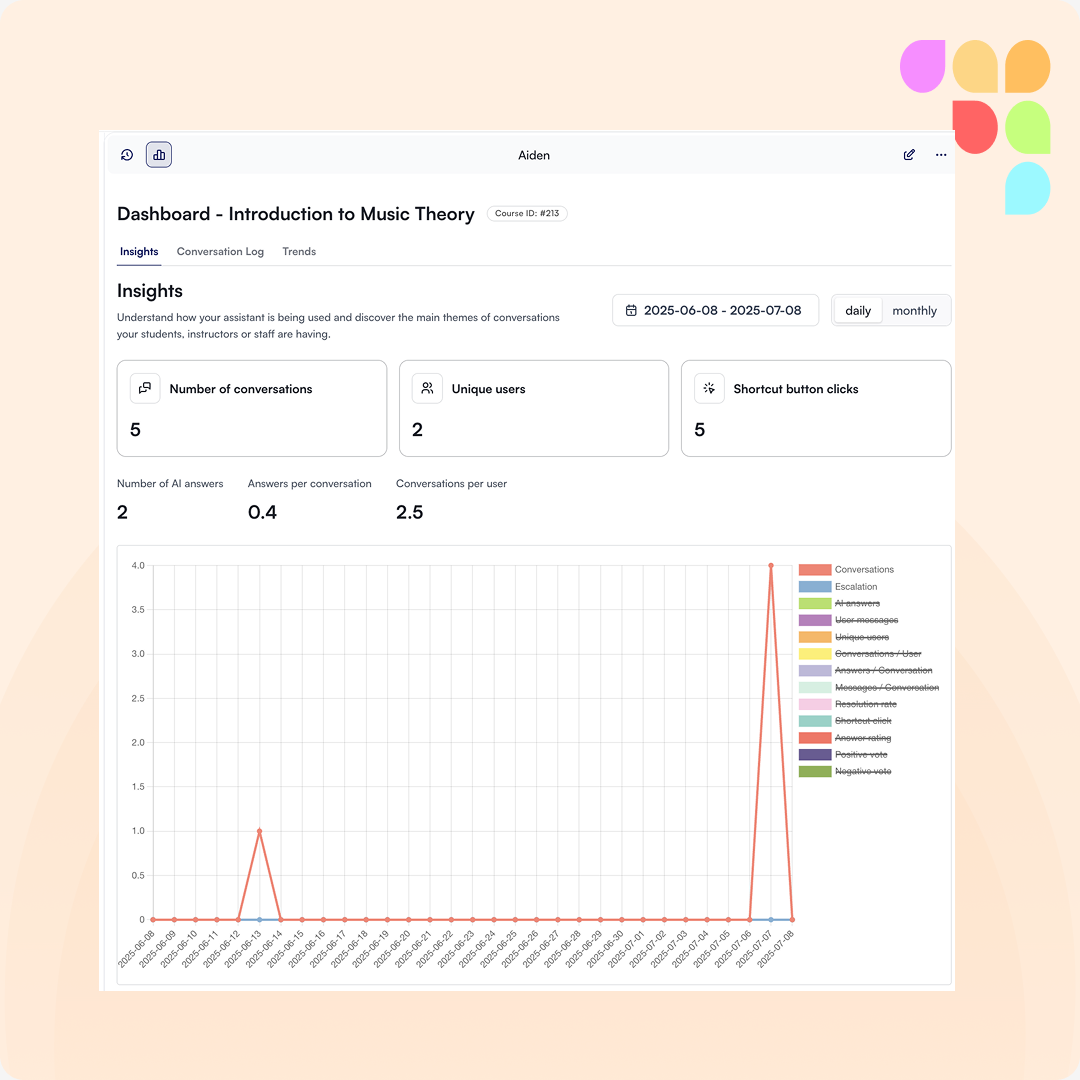Click the Course ID #213 badge

point(527,214)
